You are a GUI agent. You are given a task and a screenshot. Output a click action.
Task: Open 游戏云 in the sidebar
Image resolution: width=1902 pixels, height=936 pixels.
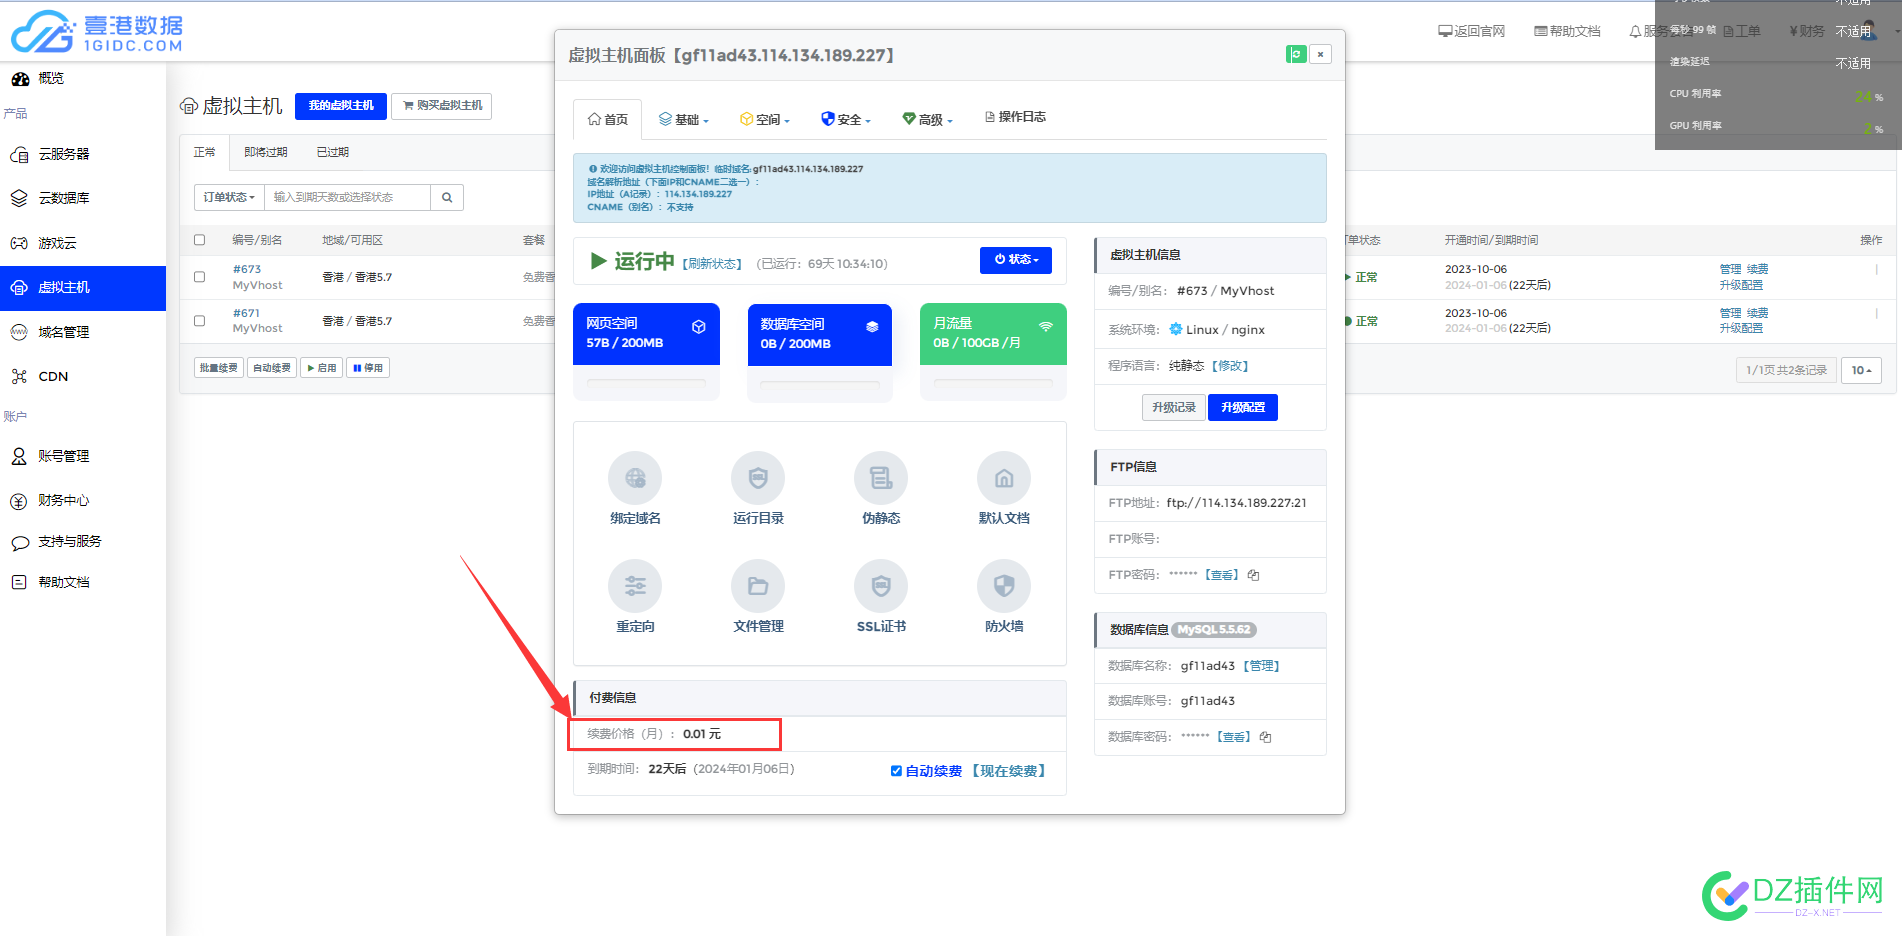[56, 243]
